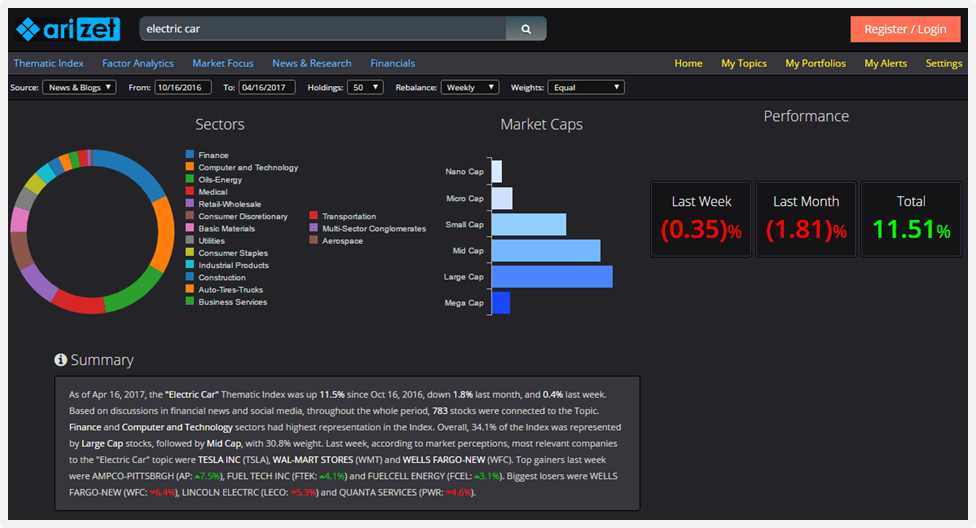
Task: Click the Sectors heading
Action: [x=220, y=125]
